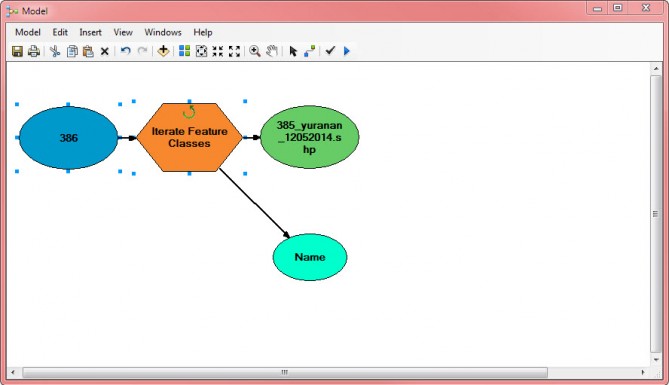Validate the entire model with checkmark
Screen dimensions: 669x385
pyautogui.click(x=330, y=51)
